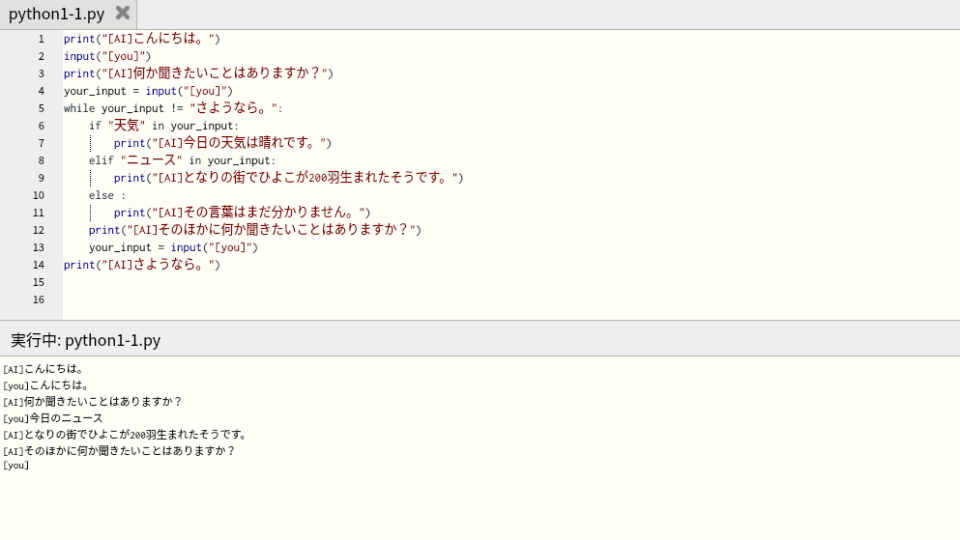Click the final print さようなら line
960x540 pixels.
pos(142,265)
